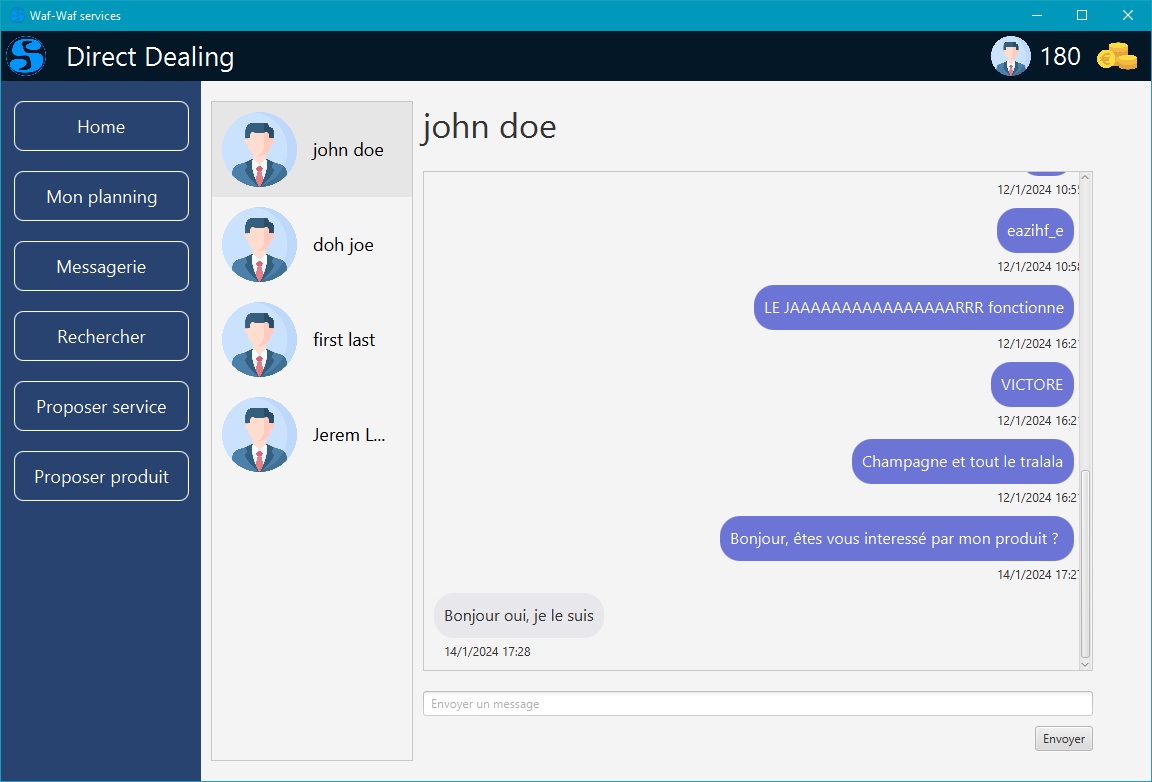Open the user profile avatar in header
Image resolution: width=1152 pixels, height=782 pixels.
click(1010, 56)
